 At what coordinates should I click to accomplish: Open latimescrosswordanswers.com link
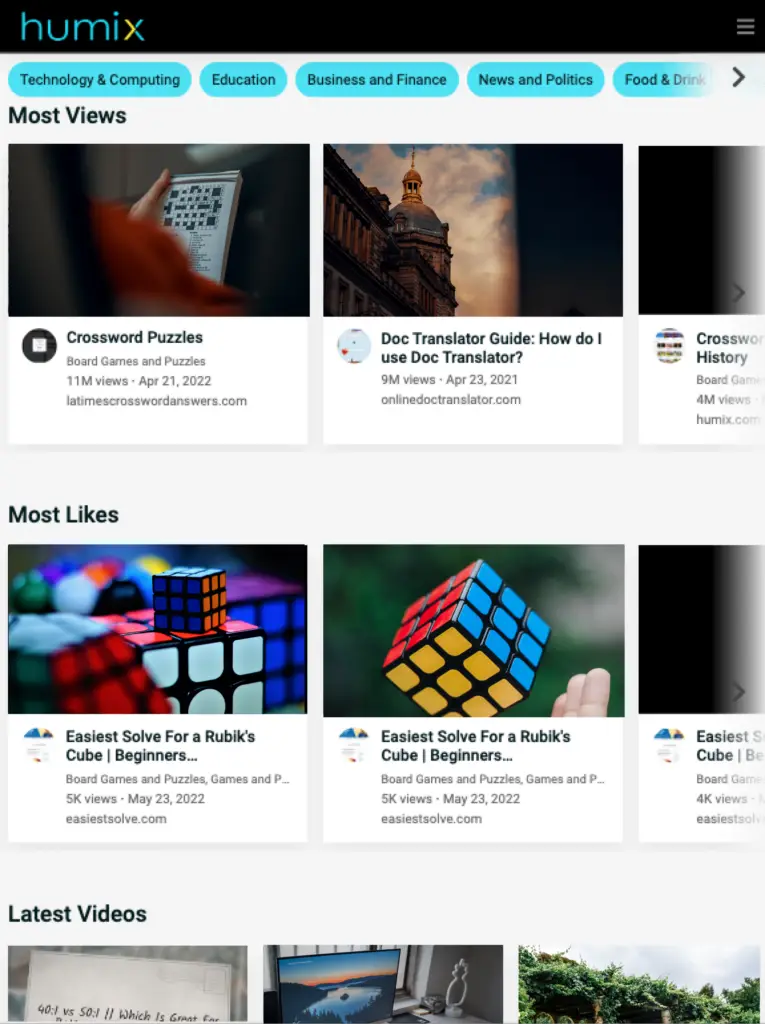pyautogui.click(x=156, y=401)
